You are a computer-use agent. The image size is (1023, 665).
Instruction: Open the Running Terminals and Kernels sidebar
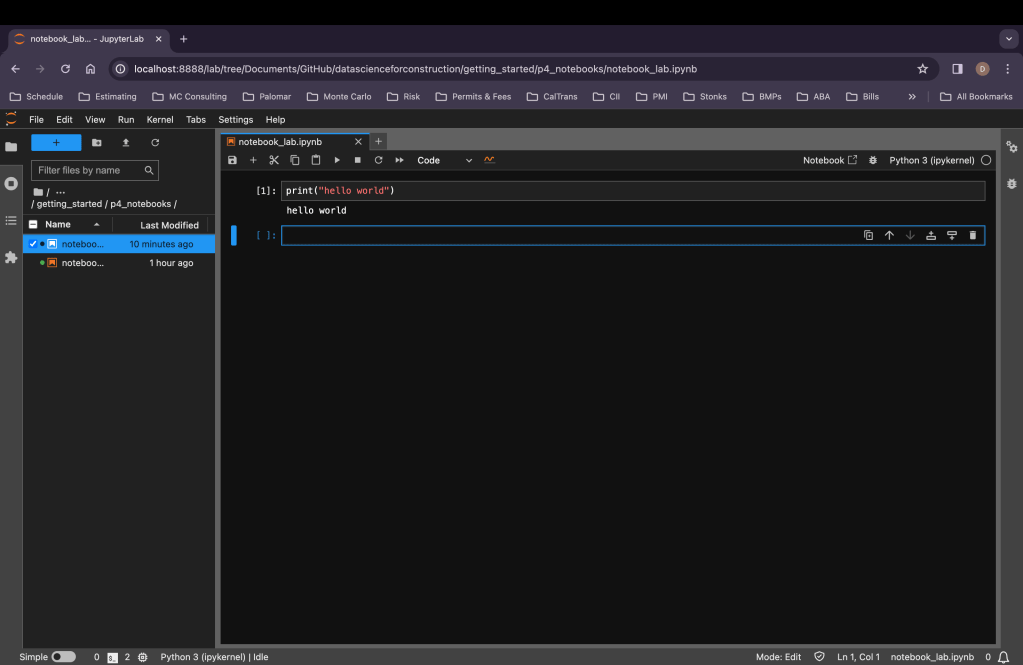[x=11, y=184]
